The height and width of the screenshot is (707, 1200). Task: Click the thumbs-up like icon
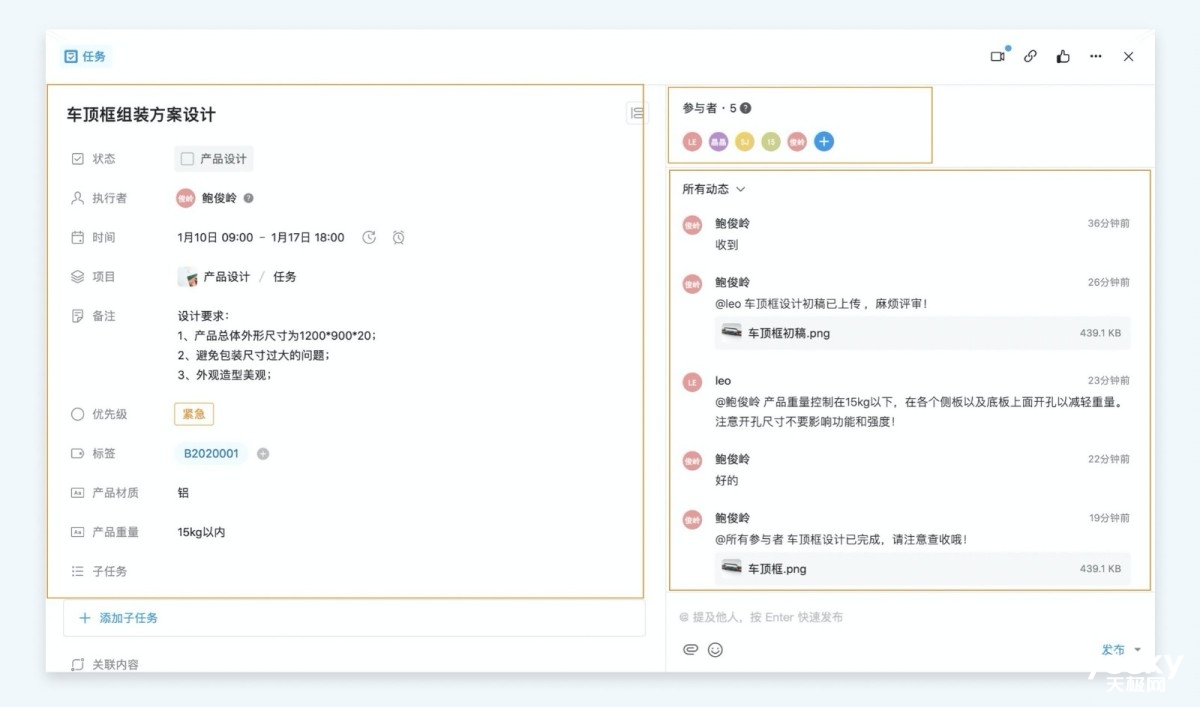[x=1063, y=57]
